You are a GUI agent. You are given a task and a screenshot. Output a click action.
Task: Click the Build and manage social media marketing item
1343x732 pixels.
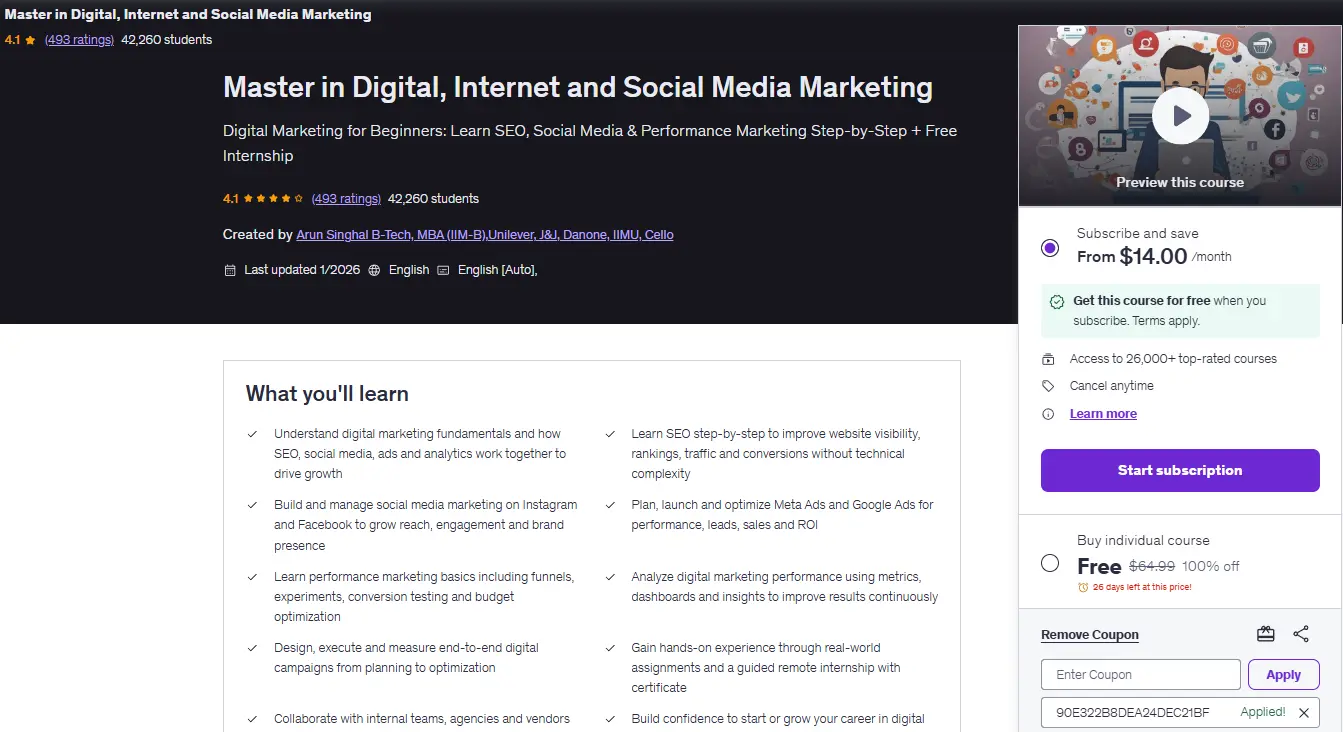point(425,525)
